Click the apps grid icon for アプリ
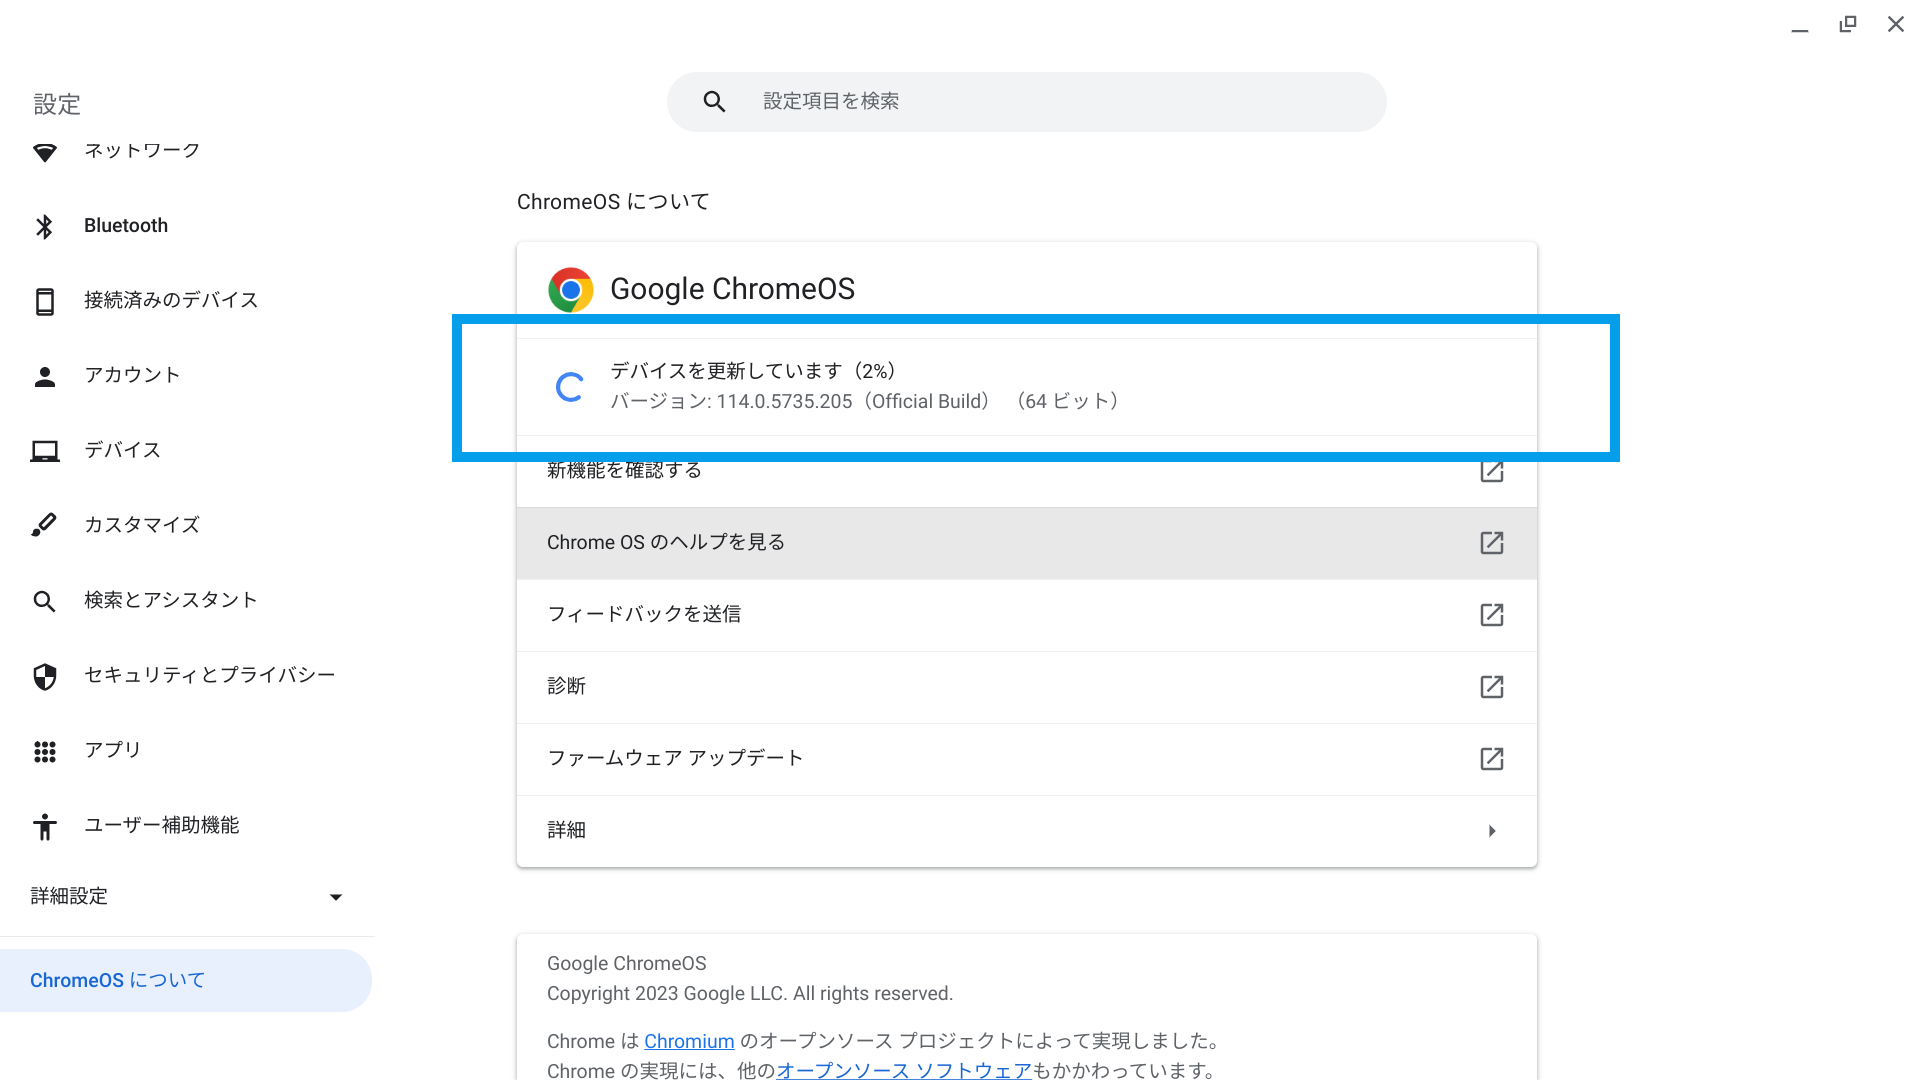 (x=45, y=752)
